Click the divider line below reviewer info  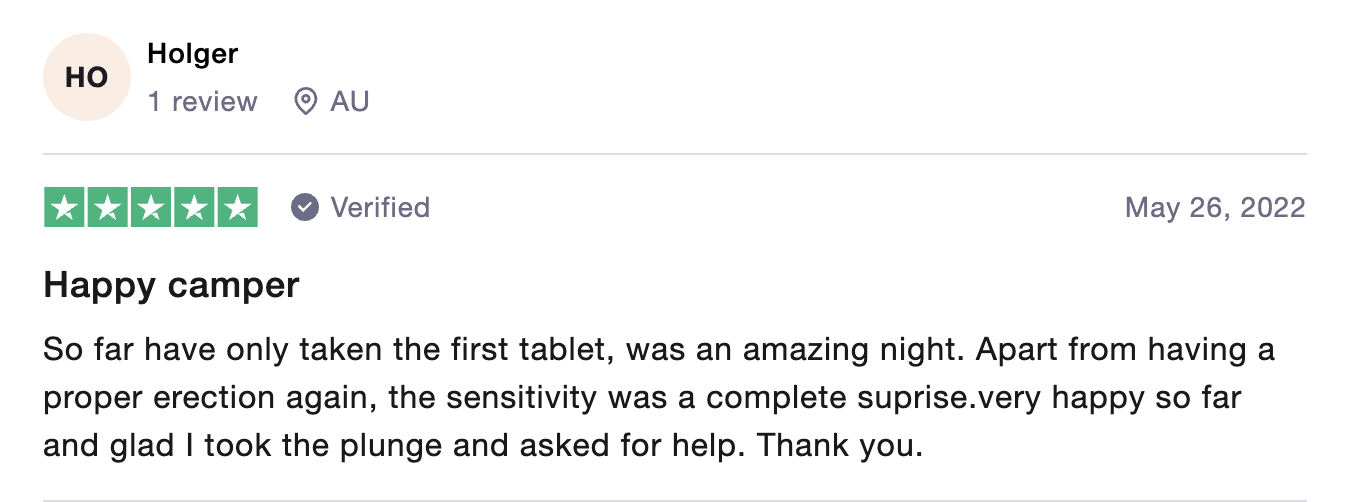675,154
